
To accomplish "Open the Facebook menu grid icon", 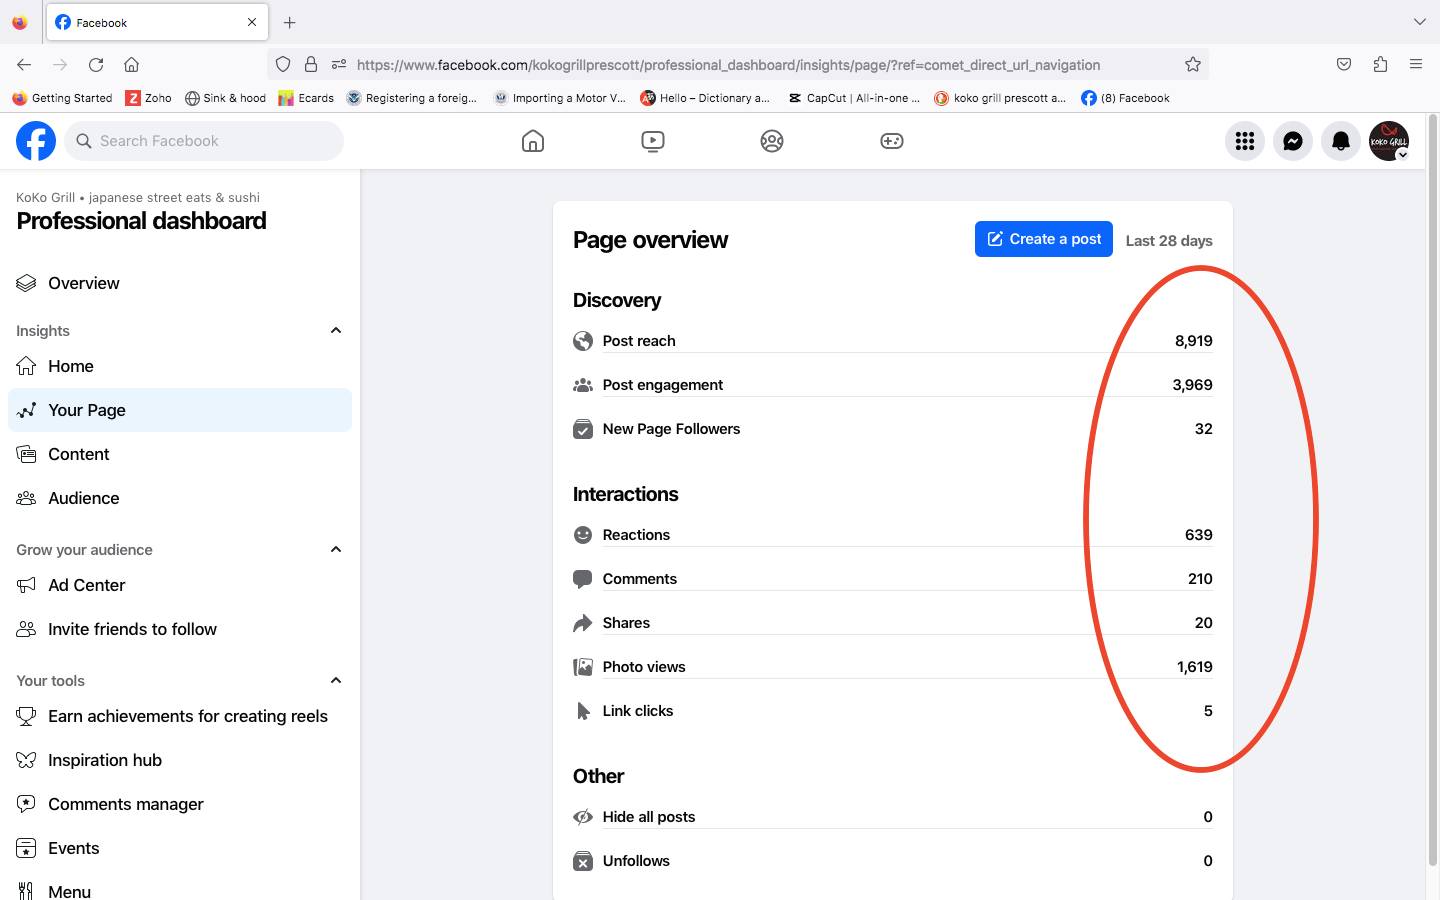I will 1244,141.
